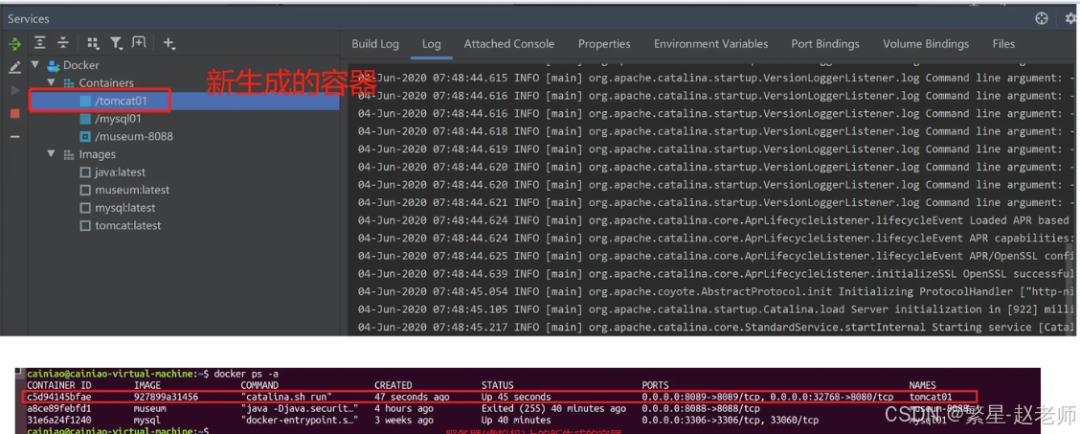This screenshot has width=1080, height=434.
Task: Select the Log tab
Action: 432,44
